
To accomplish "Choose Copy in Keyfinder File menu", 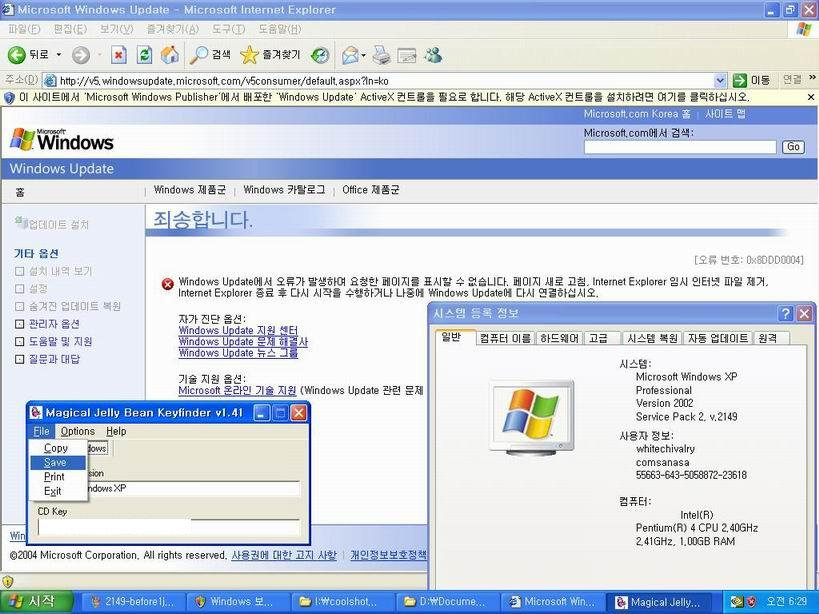I will pos(56,448).
